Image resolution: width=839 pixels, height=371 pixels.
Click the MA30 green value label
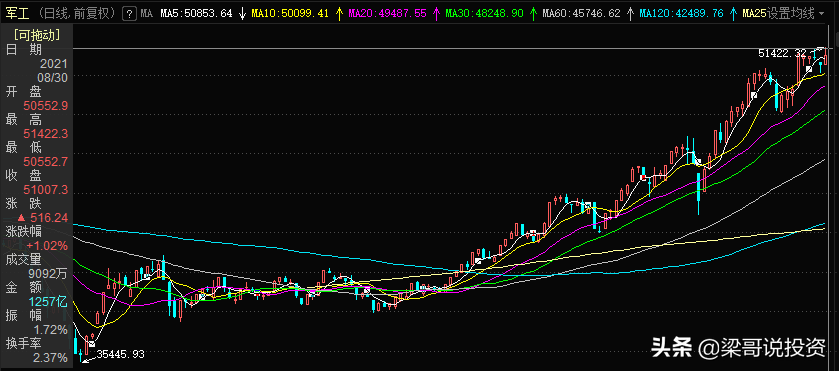coord(485,13)
